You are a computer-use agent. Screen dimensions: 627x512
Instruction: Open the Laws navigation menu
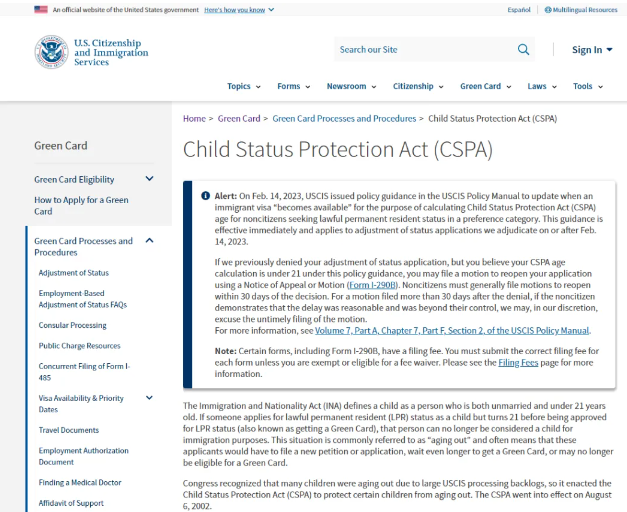click(541, 86)
